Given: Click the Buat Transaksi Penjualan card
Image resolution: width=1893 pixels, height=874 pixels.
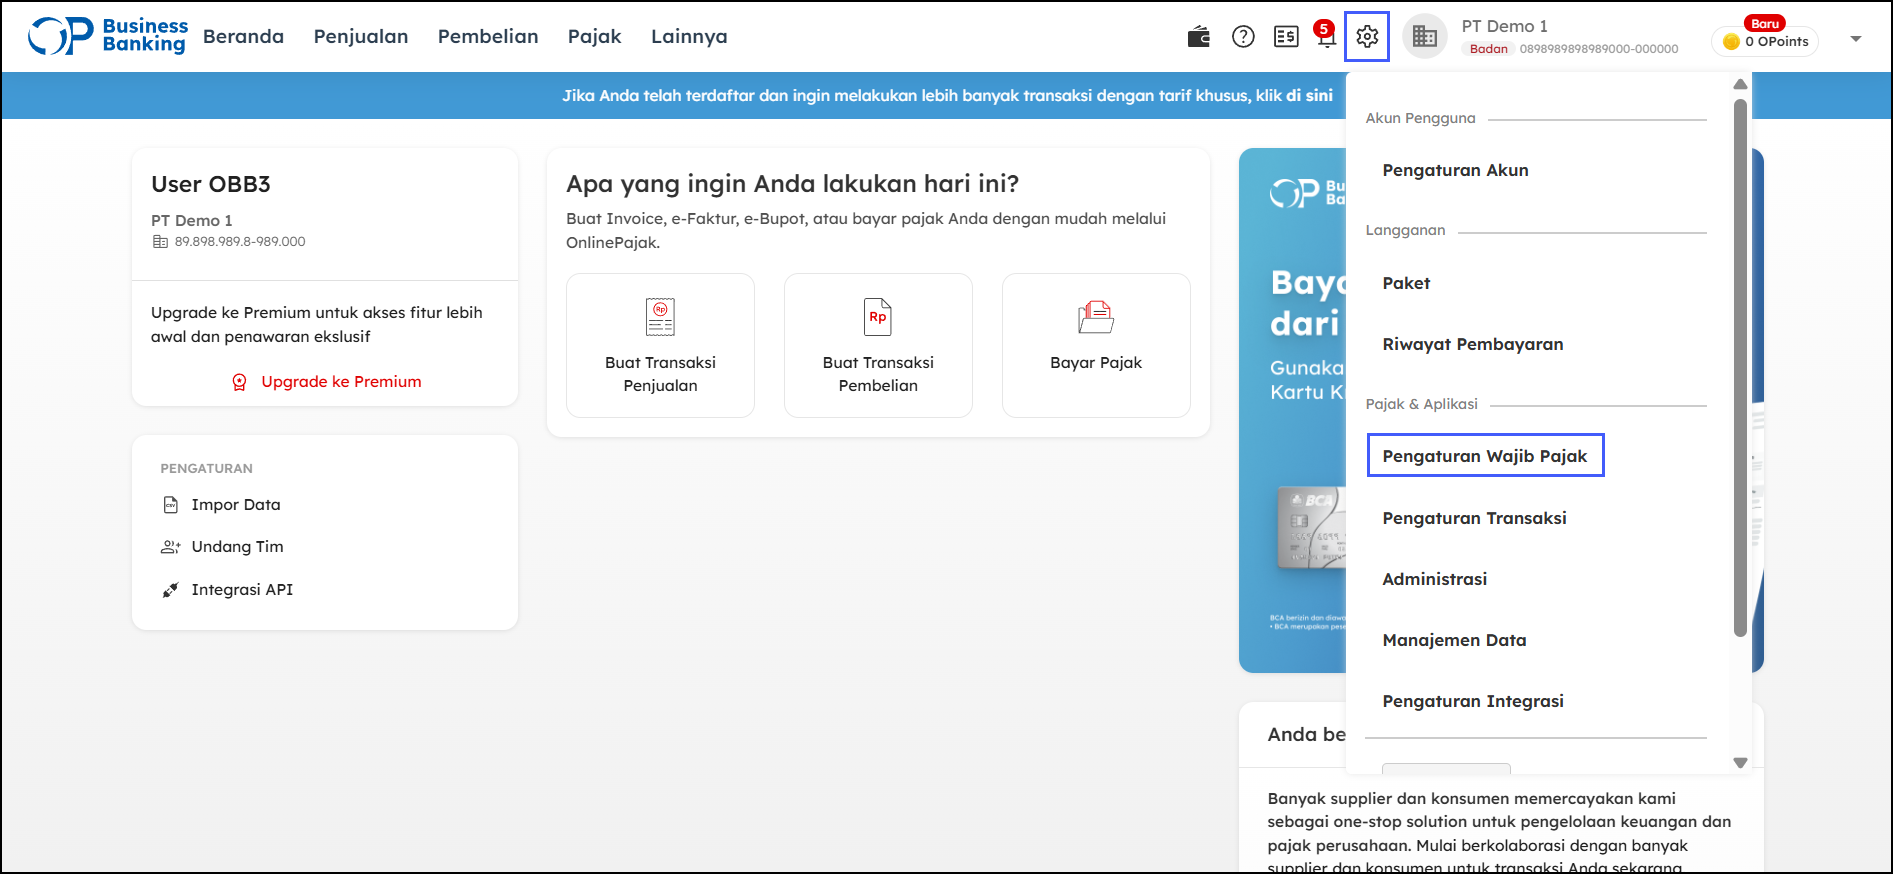Looking at the screenshot, I should 660,345.
